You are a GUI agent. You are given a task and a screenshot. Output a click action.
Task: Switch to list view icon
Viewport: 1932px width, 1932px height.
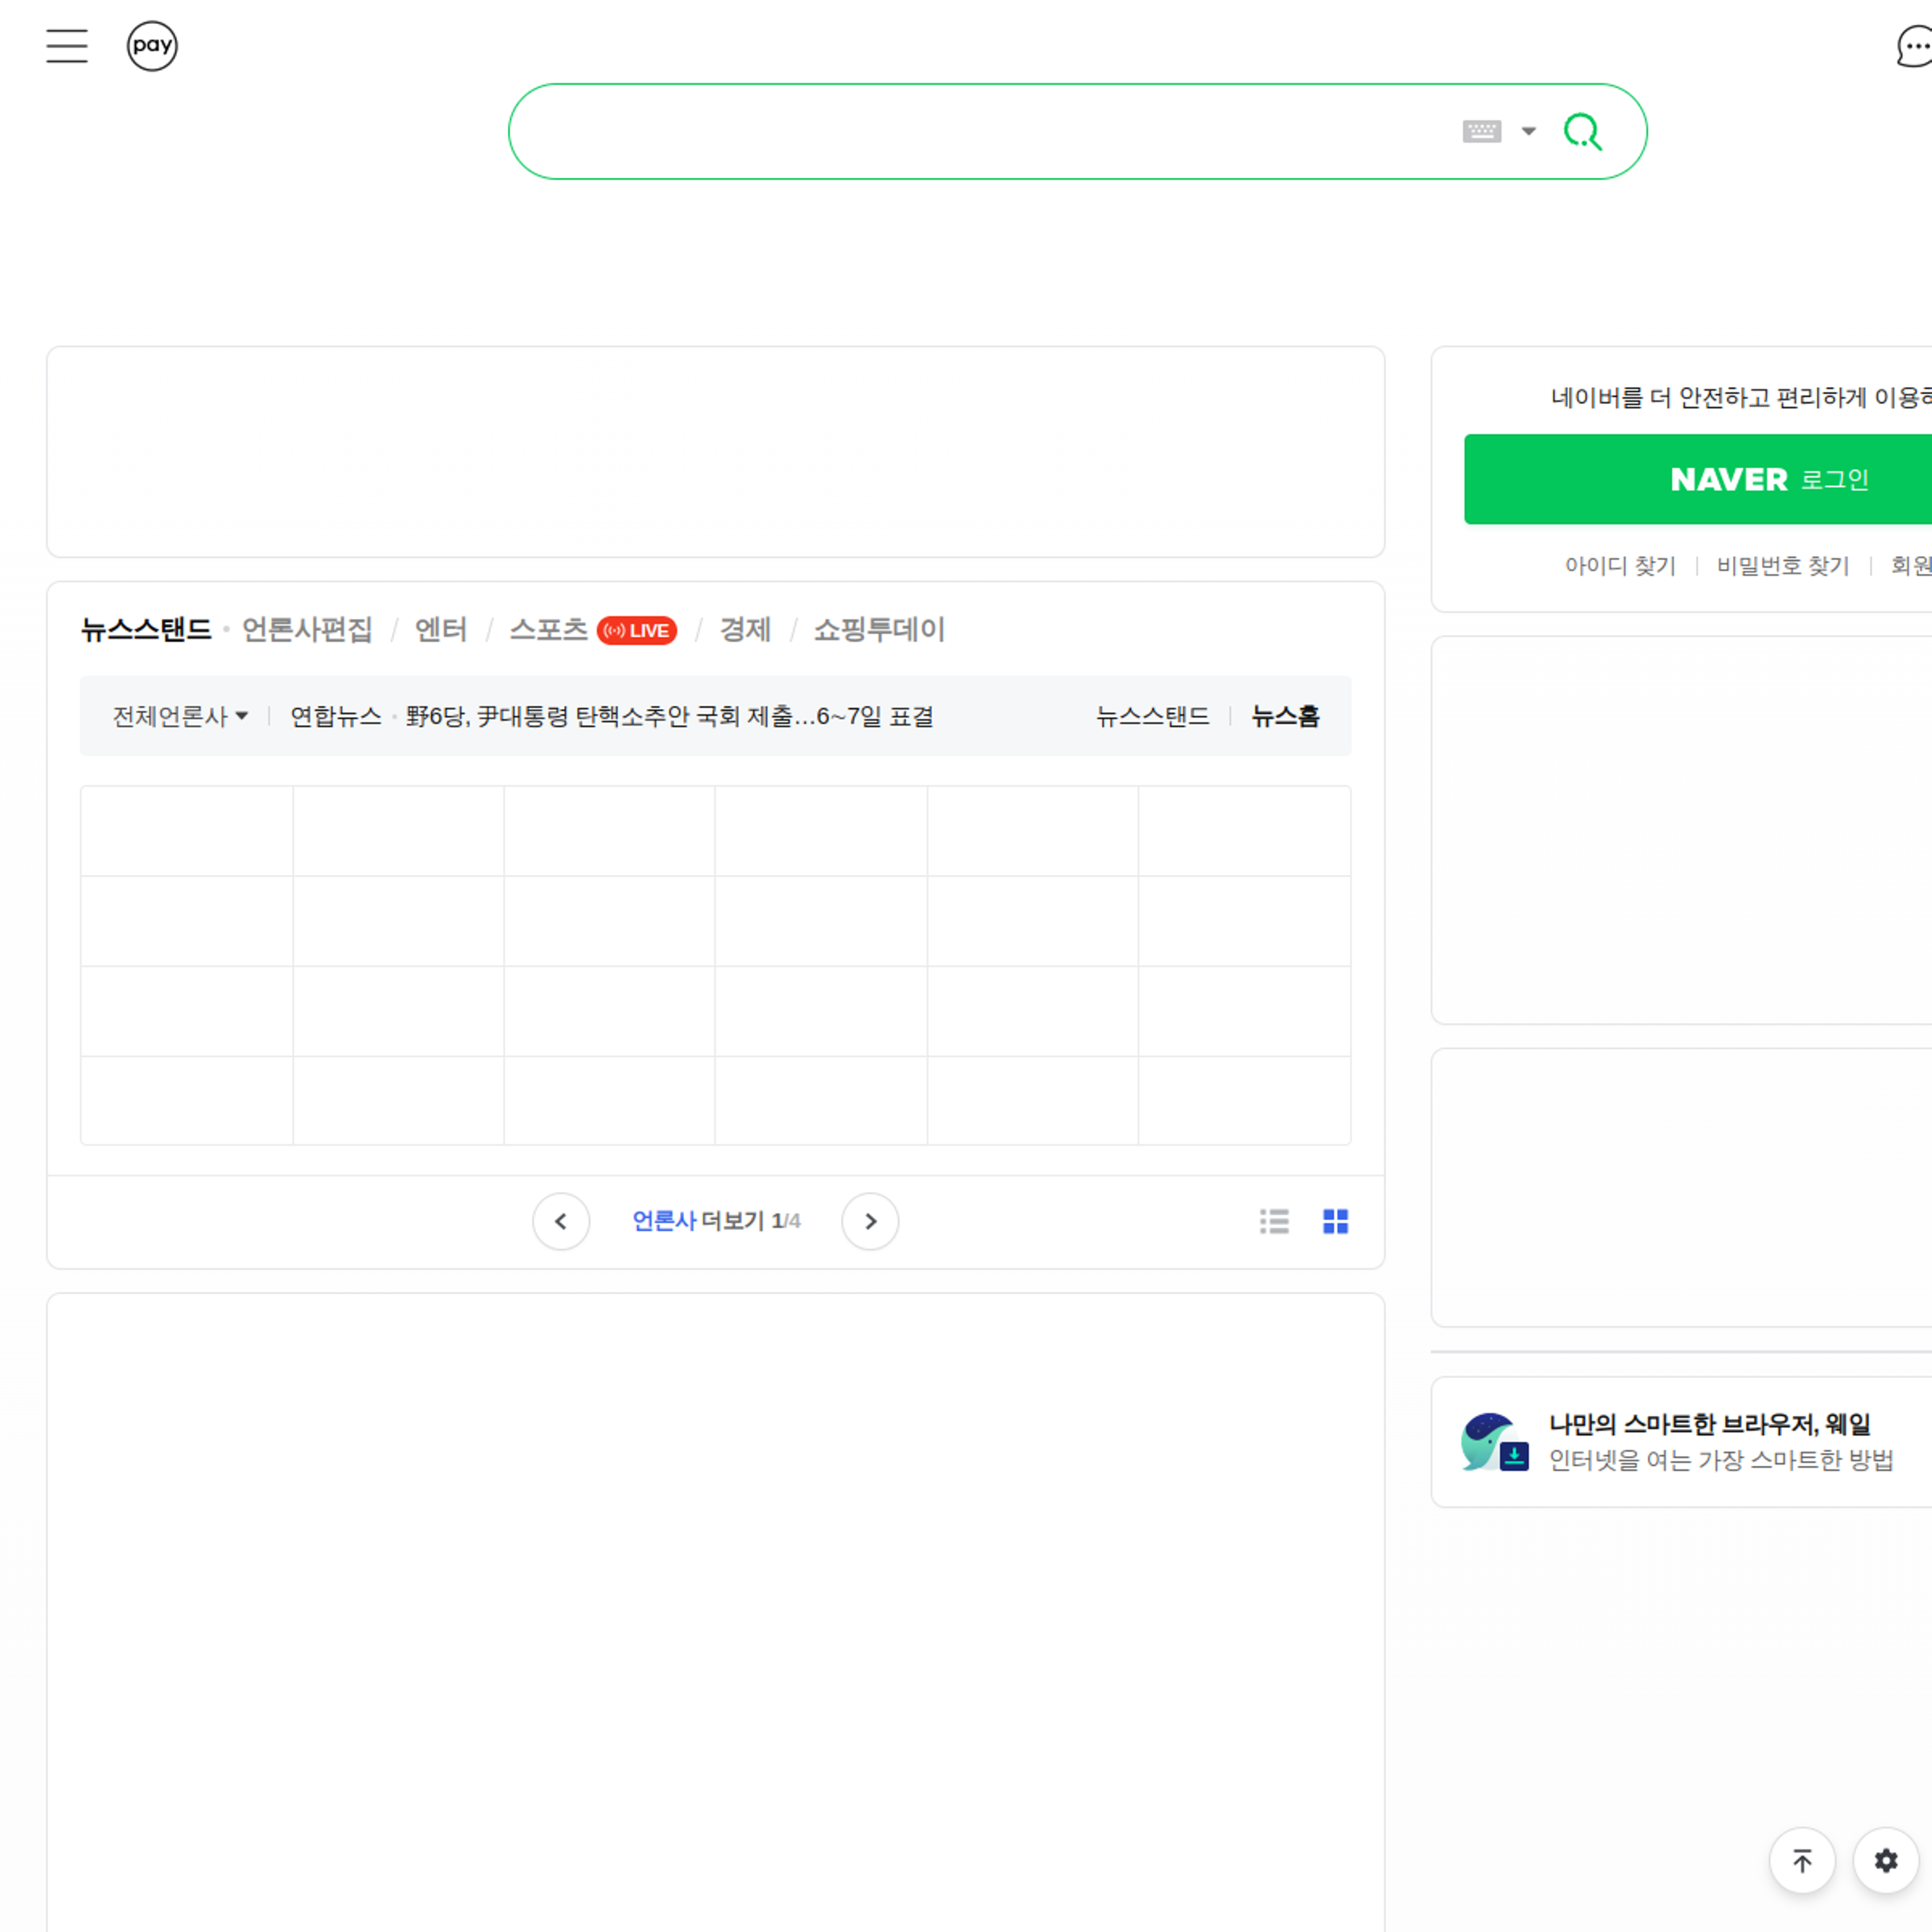point(1274,1221)
